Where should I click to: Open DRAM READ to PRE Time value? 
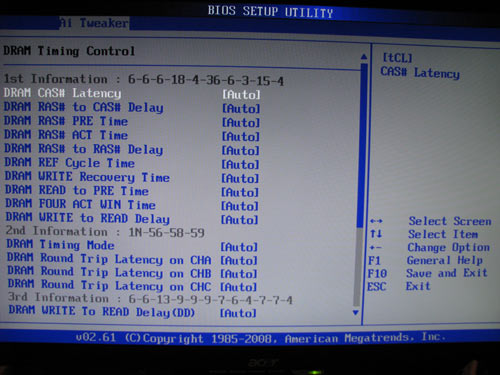(240, 192)
